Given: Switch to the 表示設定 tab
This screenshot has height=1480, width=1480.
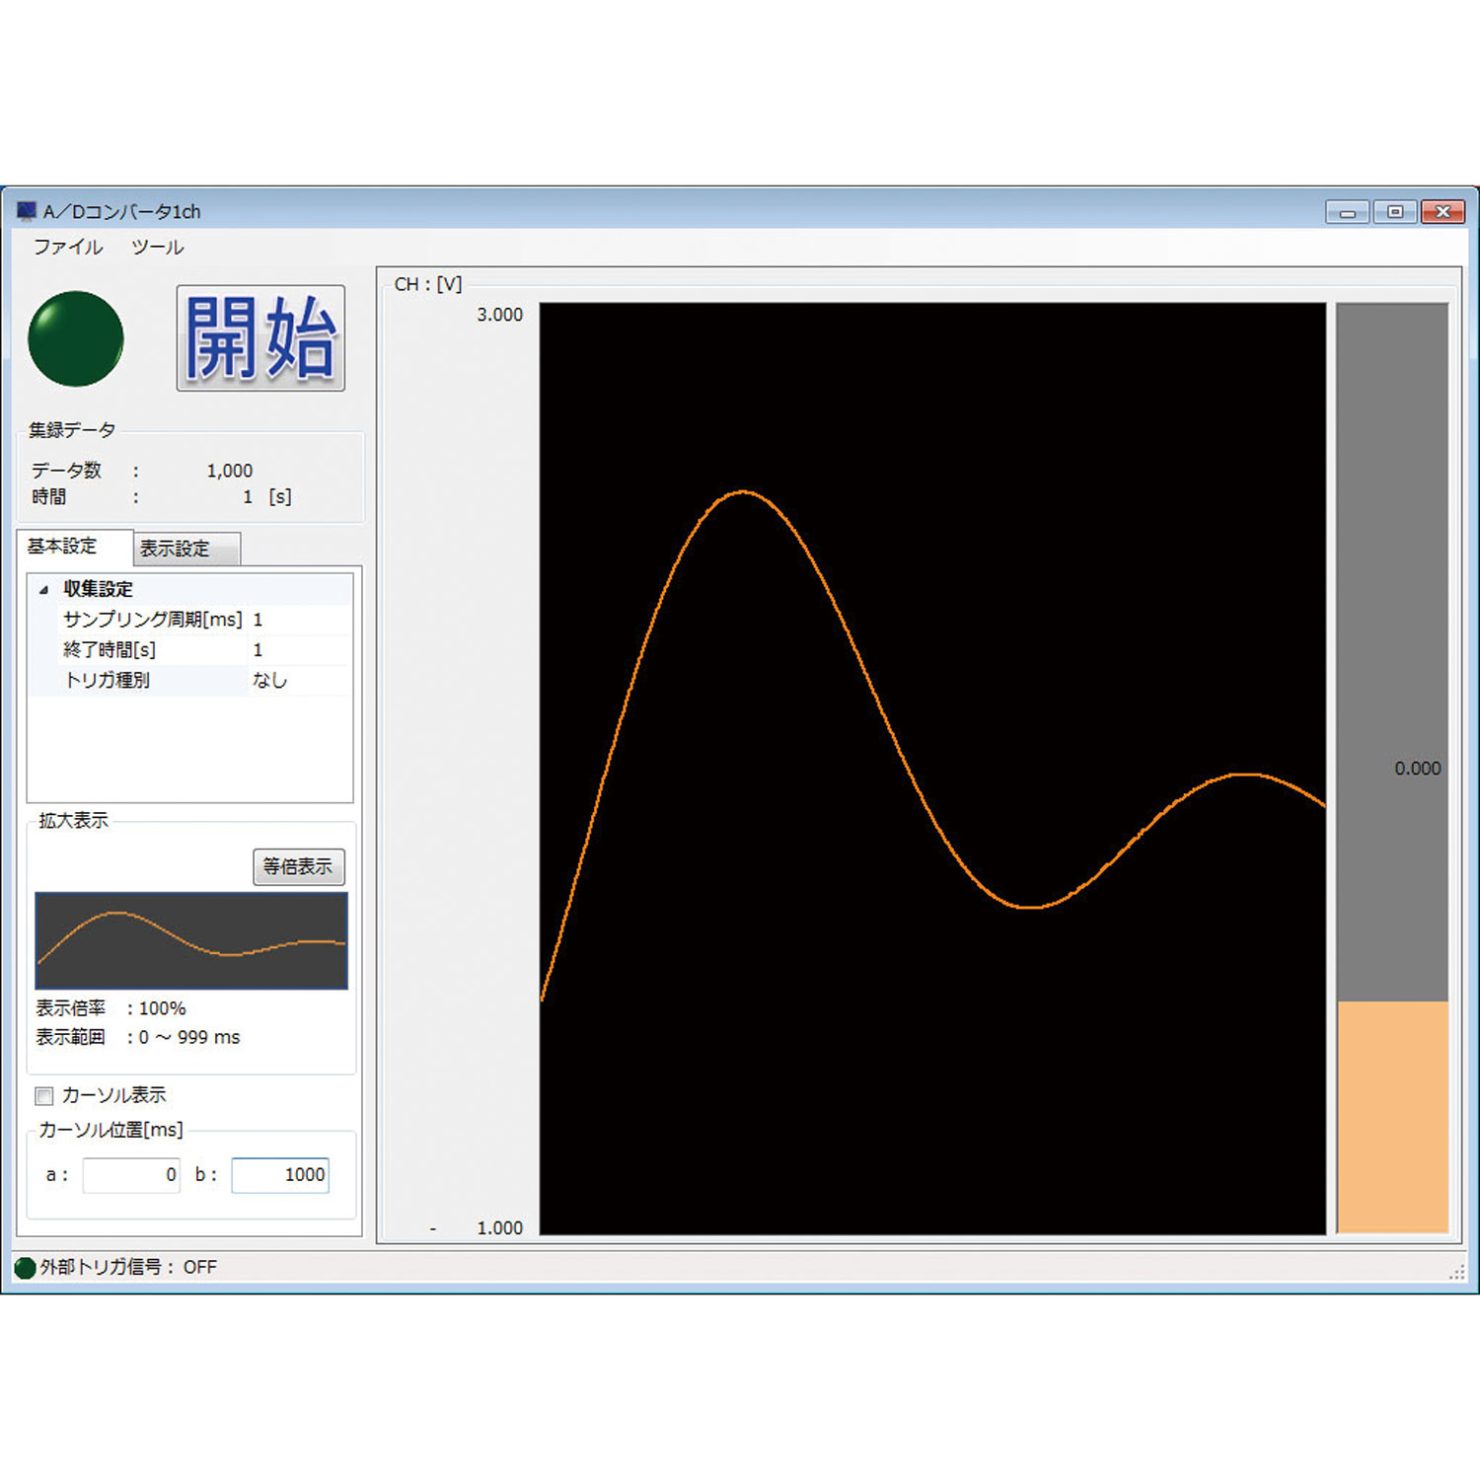Looking at the screenshot, I should pyautogui.click(x=176, y=549).
